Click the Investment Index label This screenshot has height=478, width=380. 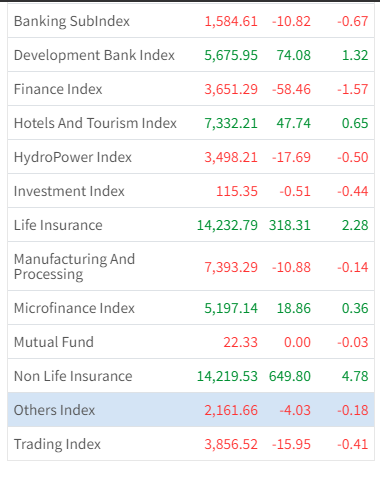tap(69, 191)
